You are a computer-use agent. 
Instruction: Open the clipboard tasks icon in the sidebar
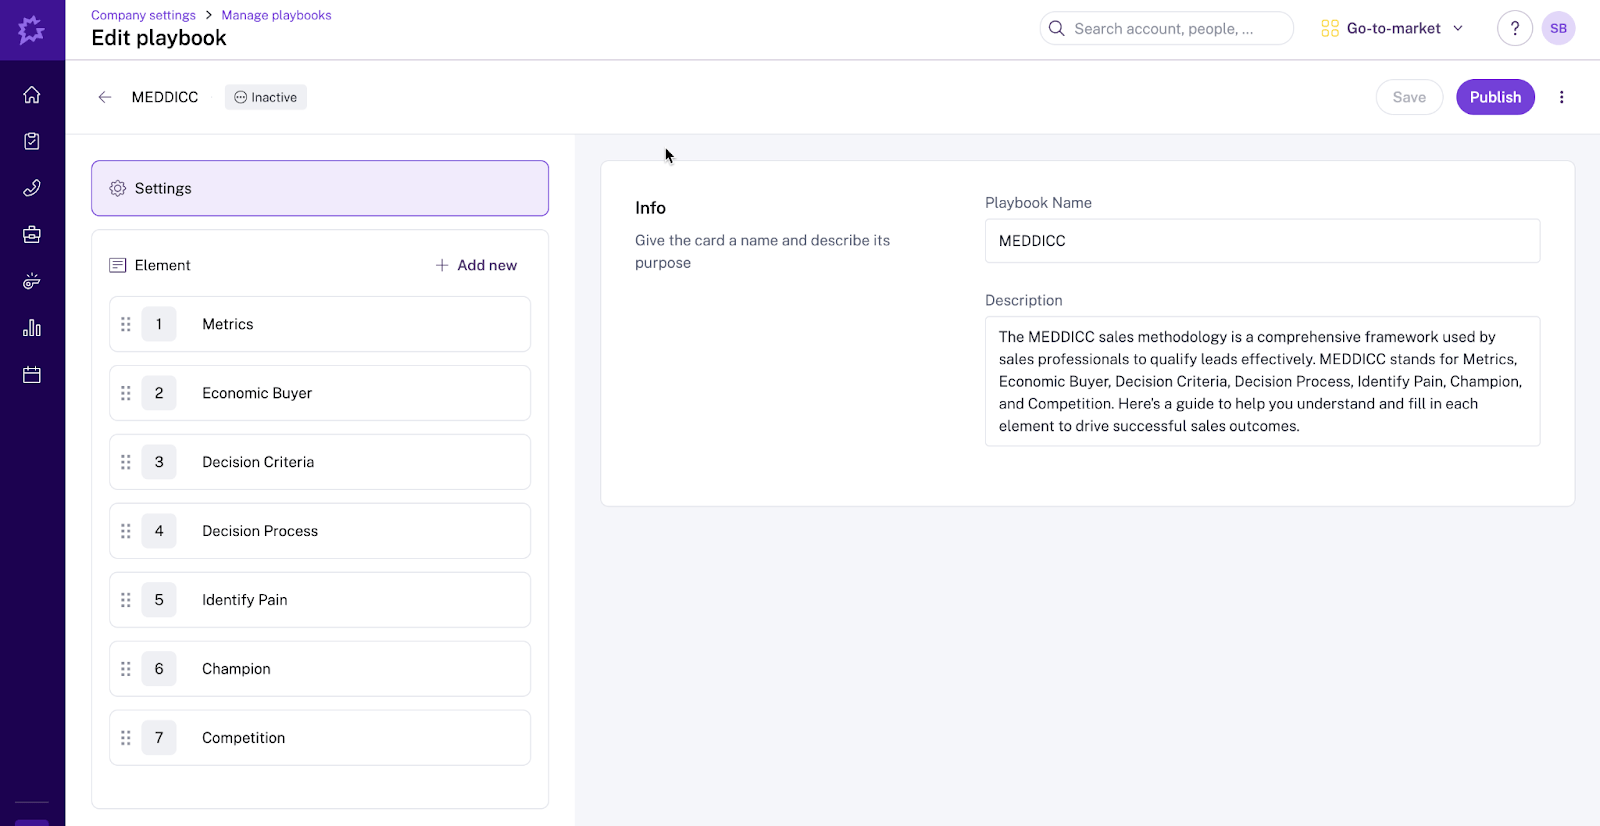pos(32,141)
